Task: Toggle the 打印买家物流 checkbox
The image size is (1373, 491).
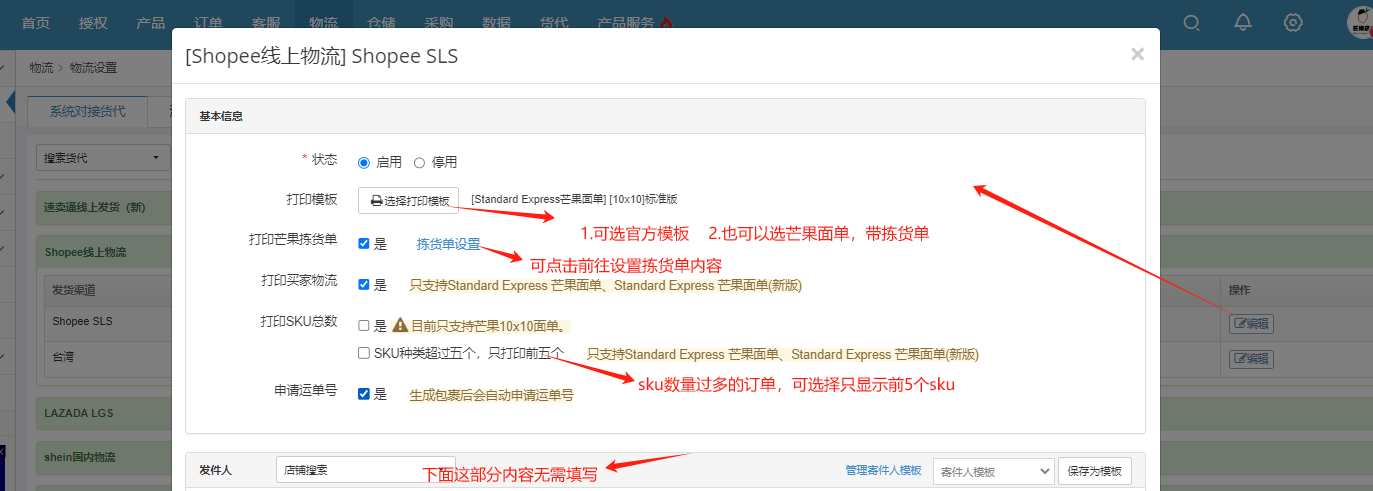Action: tap(364, 285)
